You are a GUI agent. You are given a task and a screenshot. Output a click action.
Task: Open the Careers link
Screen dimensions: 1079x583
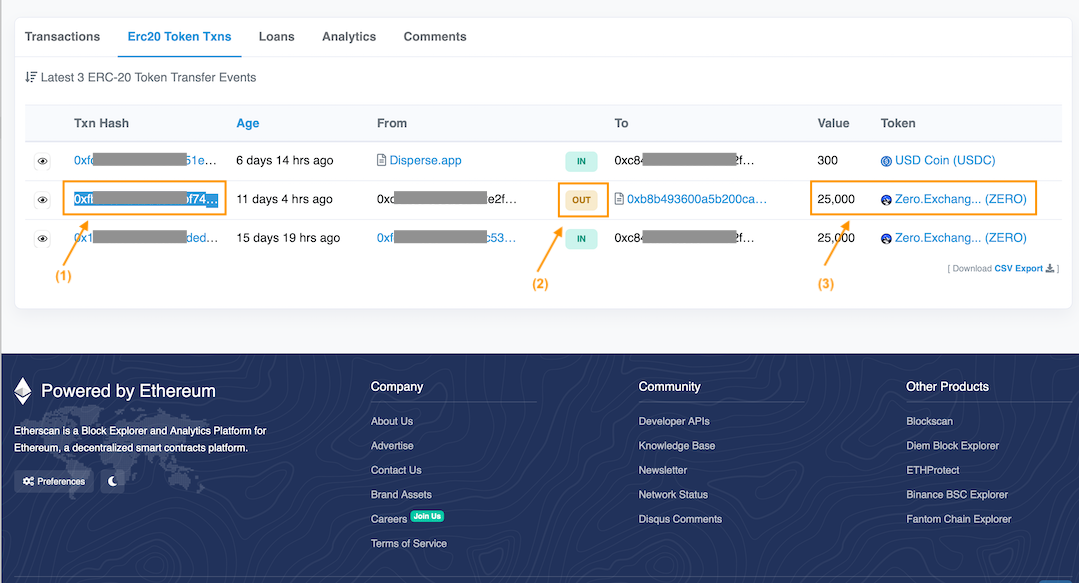(389, 519)
